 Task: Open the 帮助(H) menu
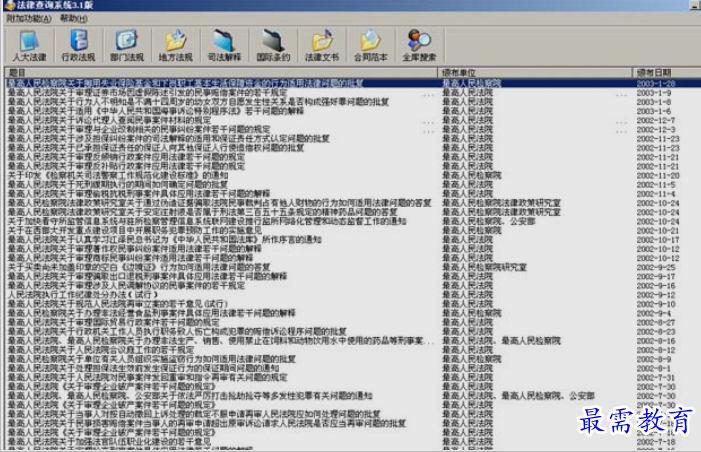click(x=74, y=18)
